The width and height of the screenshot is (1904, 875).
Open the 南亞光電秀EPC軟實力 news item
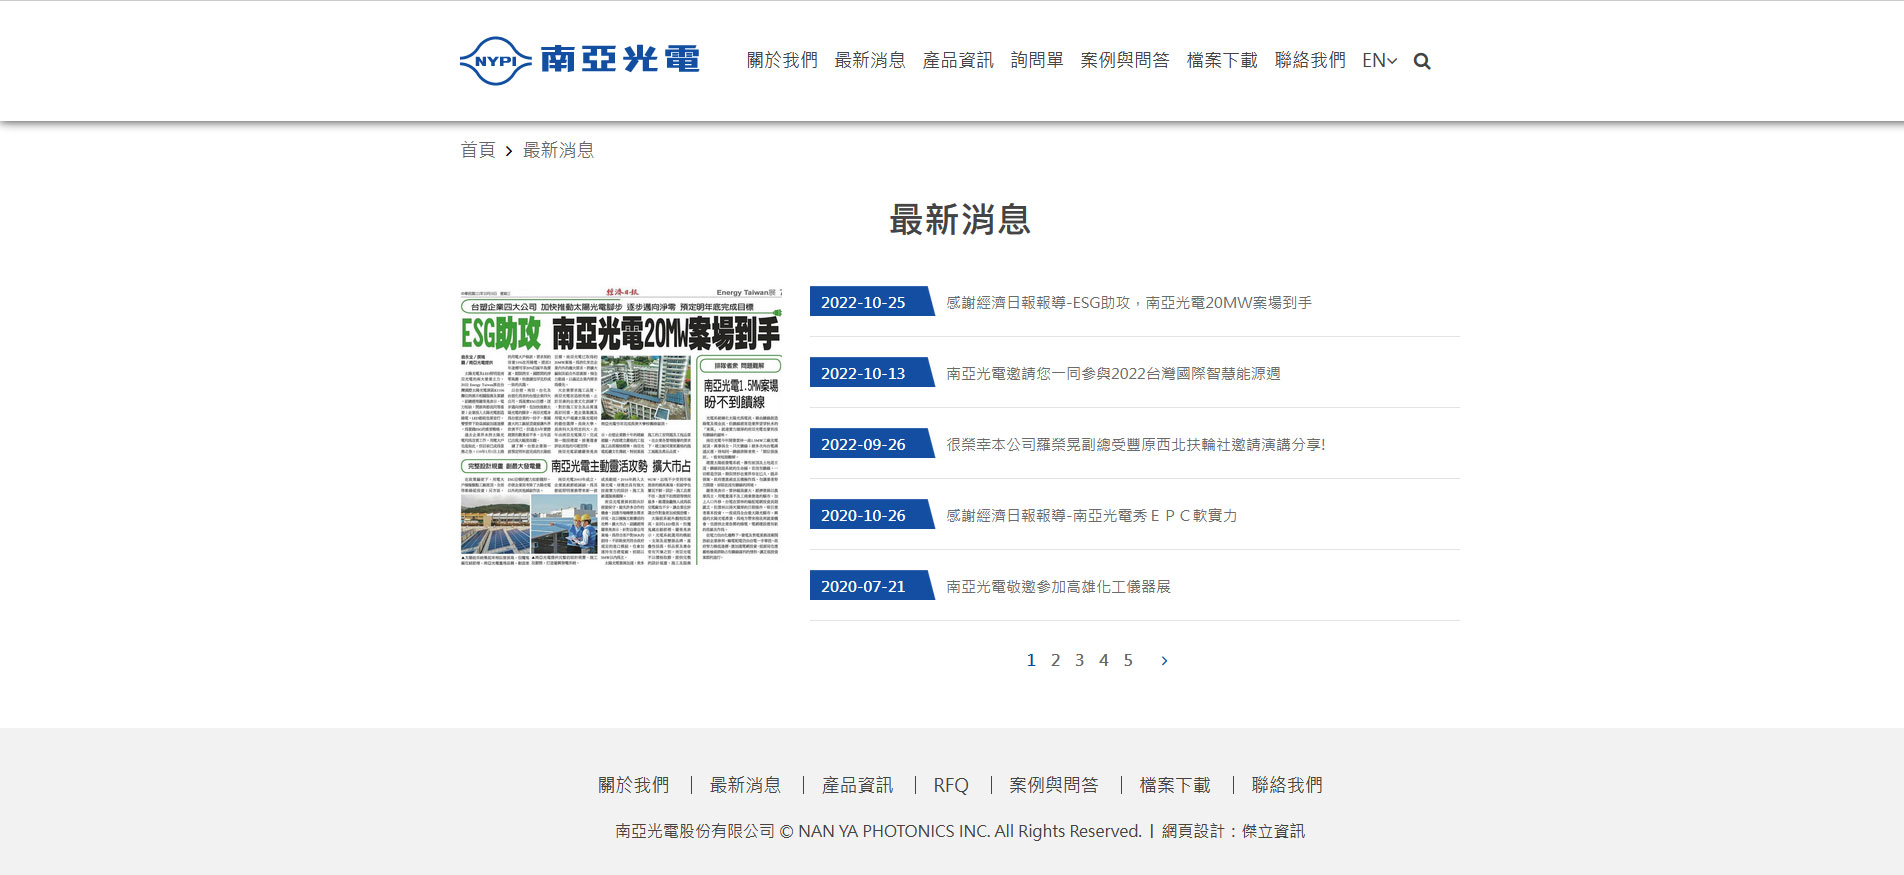point(1092,515)
